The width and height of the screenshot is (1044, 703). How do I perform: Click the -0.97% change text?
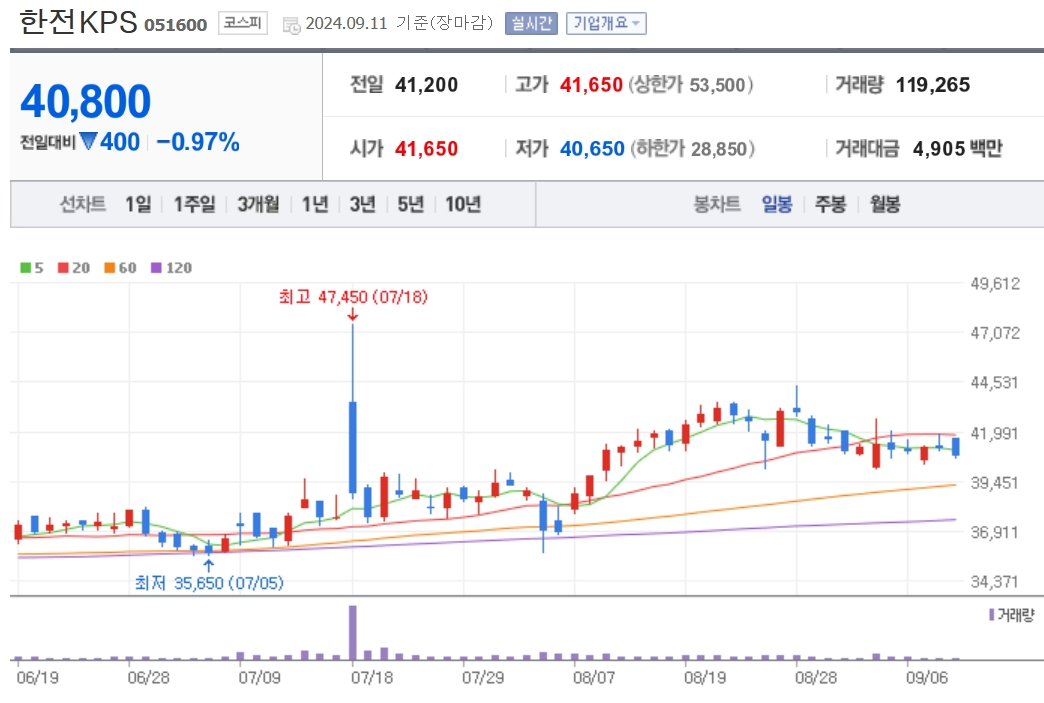coord(198,142)
